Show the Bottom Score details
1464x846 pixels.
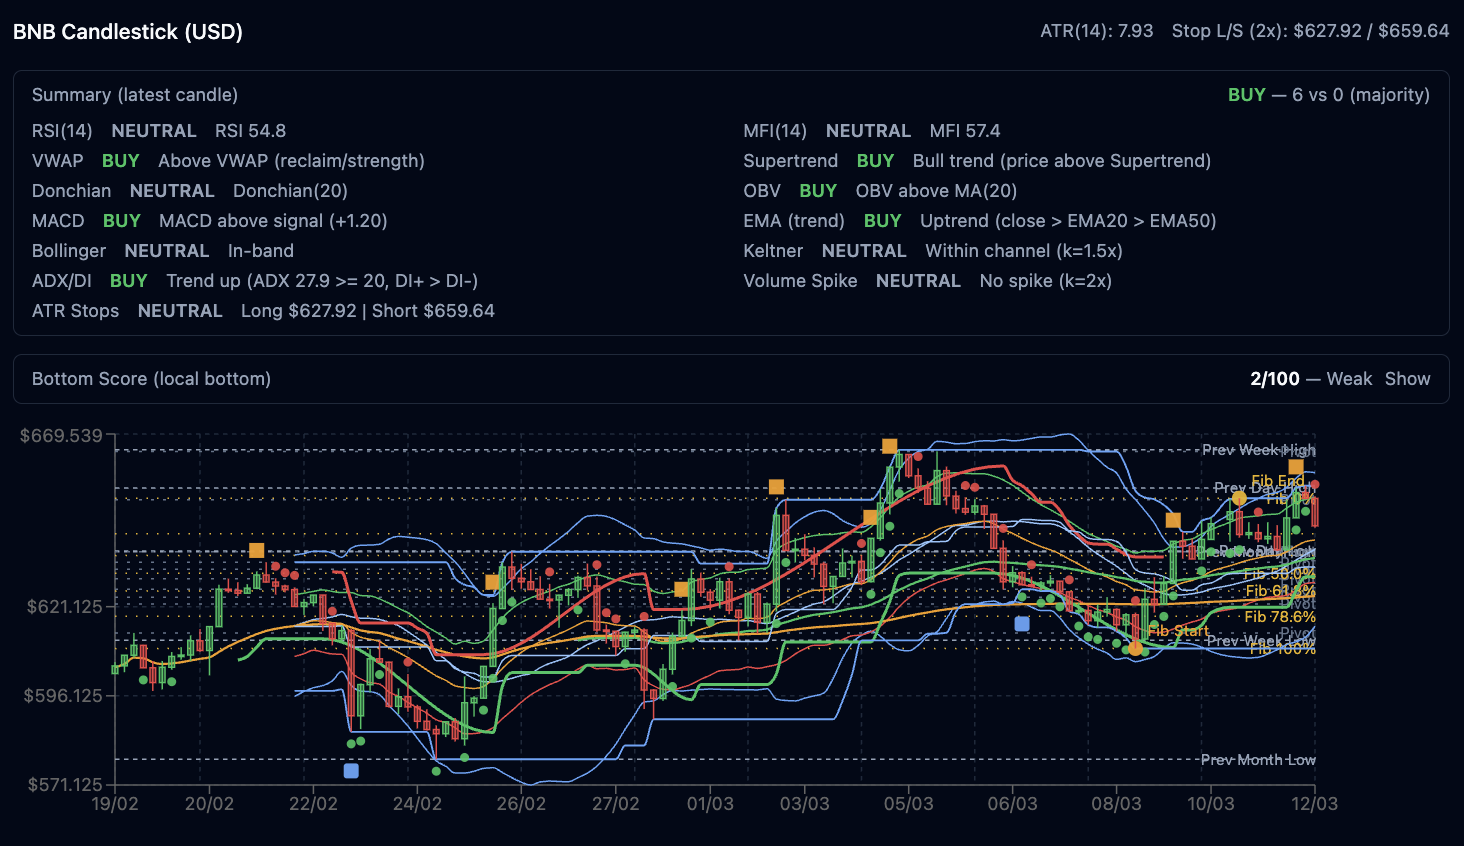tap(1407, 379)
